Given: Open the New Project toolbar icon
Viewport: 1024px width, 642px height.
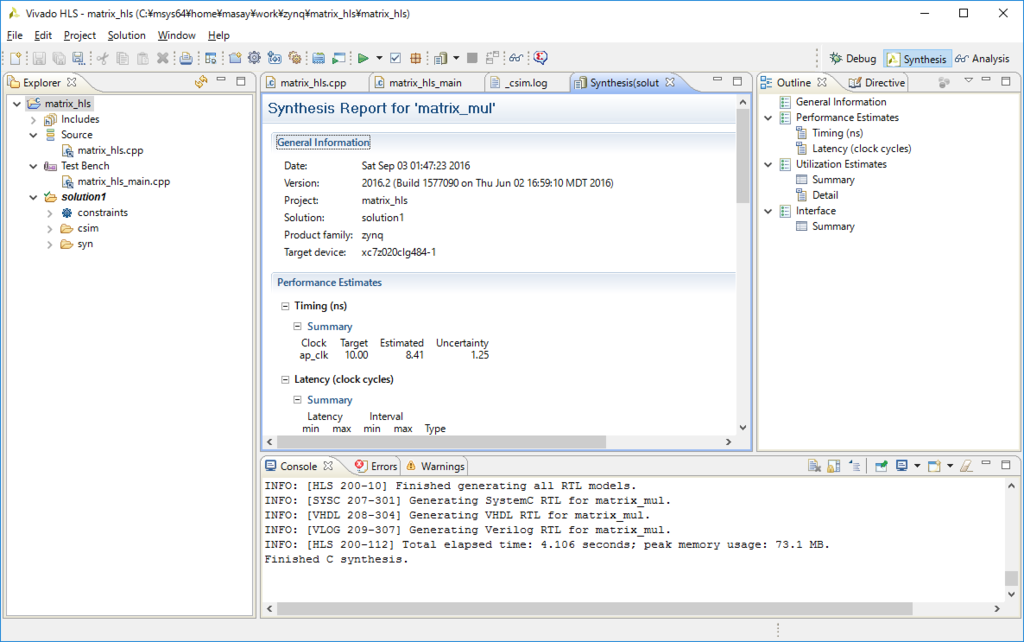Looking at the screenshot, I should point(235,58).
